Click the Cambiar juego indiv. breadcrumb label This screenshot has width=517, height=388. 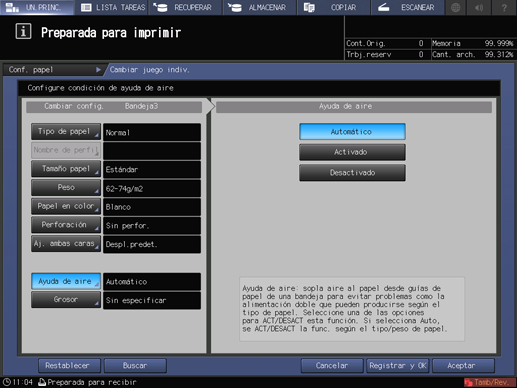pos(150,70)
